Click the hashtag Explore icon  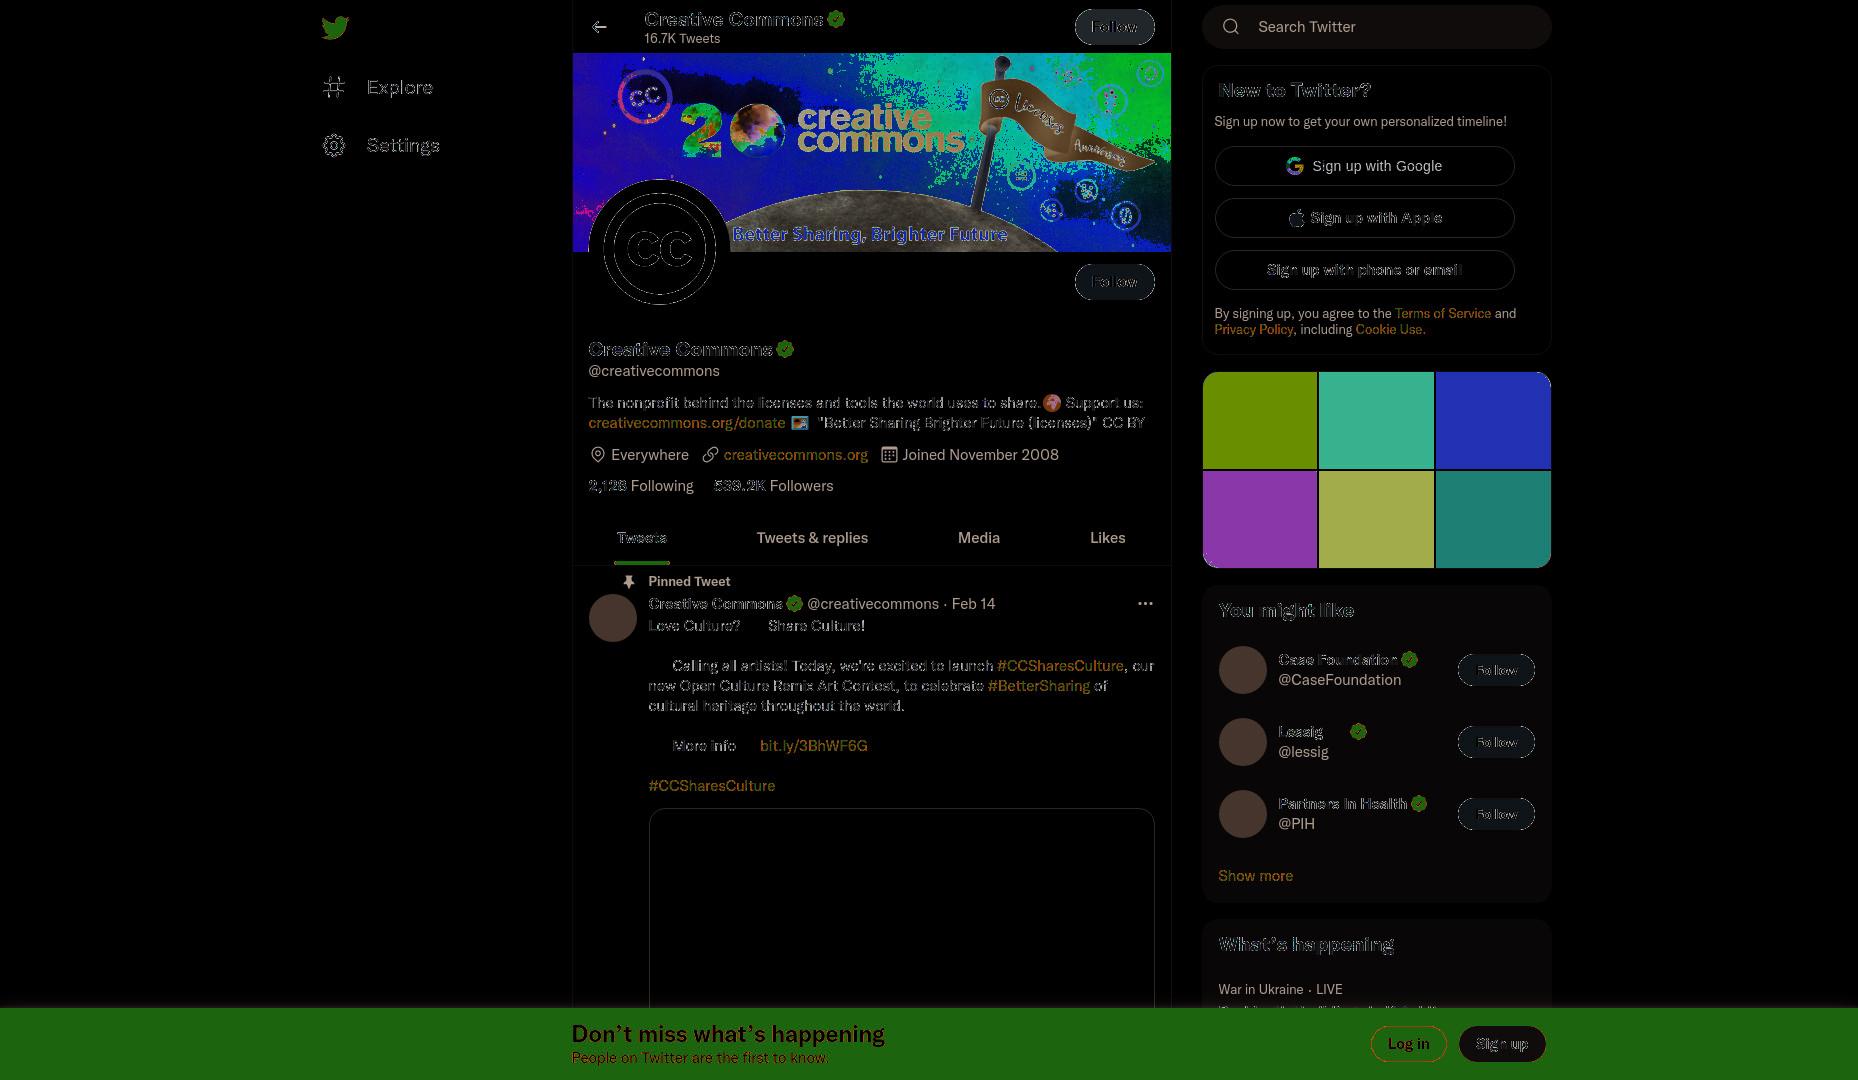pos(334,87)
